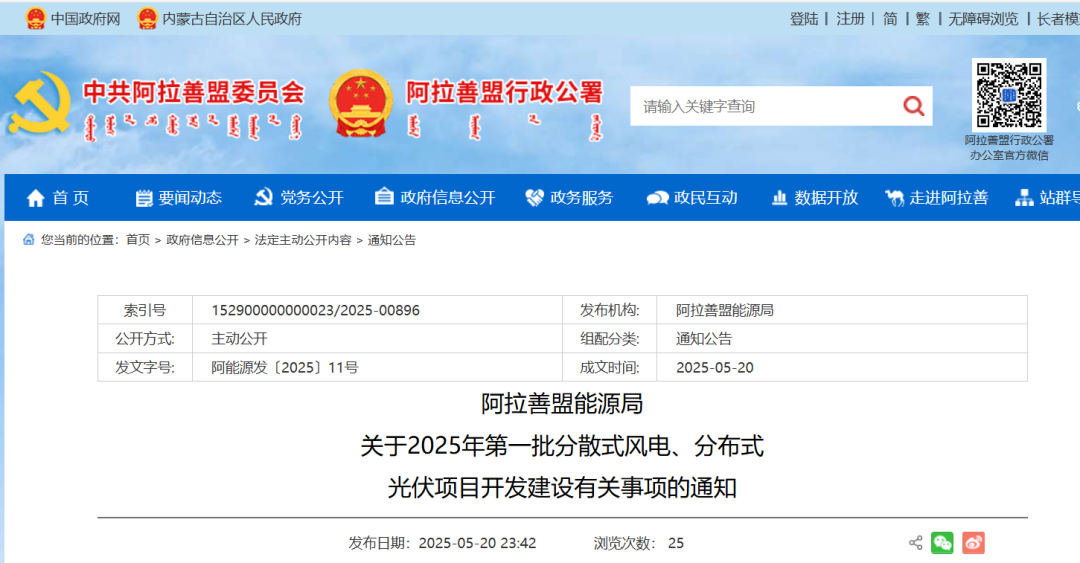This screenshot has width=1080, height=563.
Task: Click the generic share icon
Action: 915,543
